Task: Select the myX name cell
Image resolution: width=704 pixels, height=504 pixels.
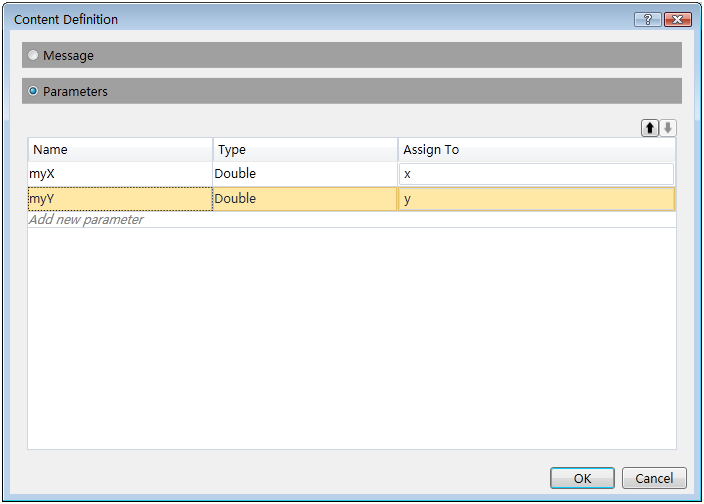Action: click(x=120, y=174)
